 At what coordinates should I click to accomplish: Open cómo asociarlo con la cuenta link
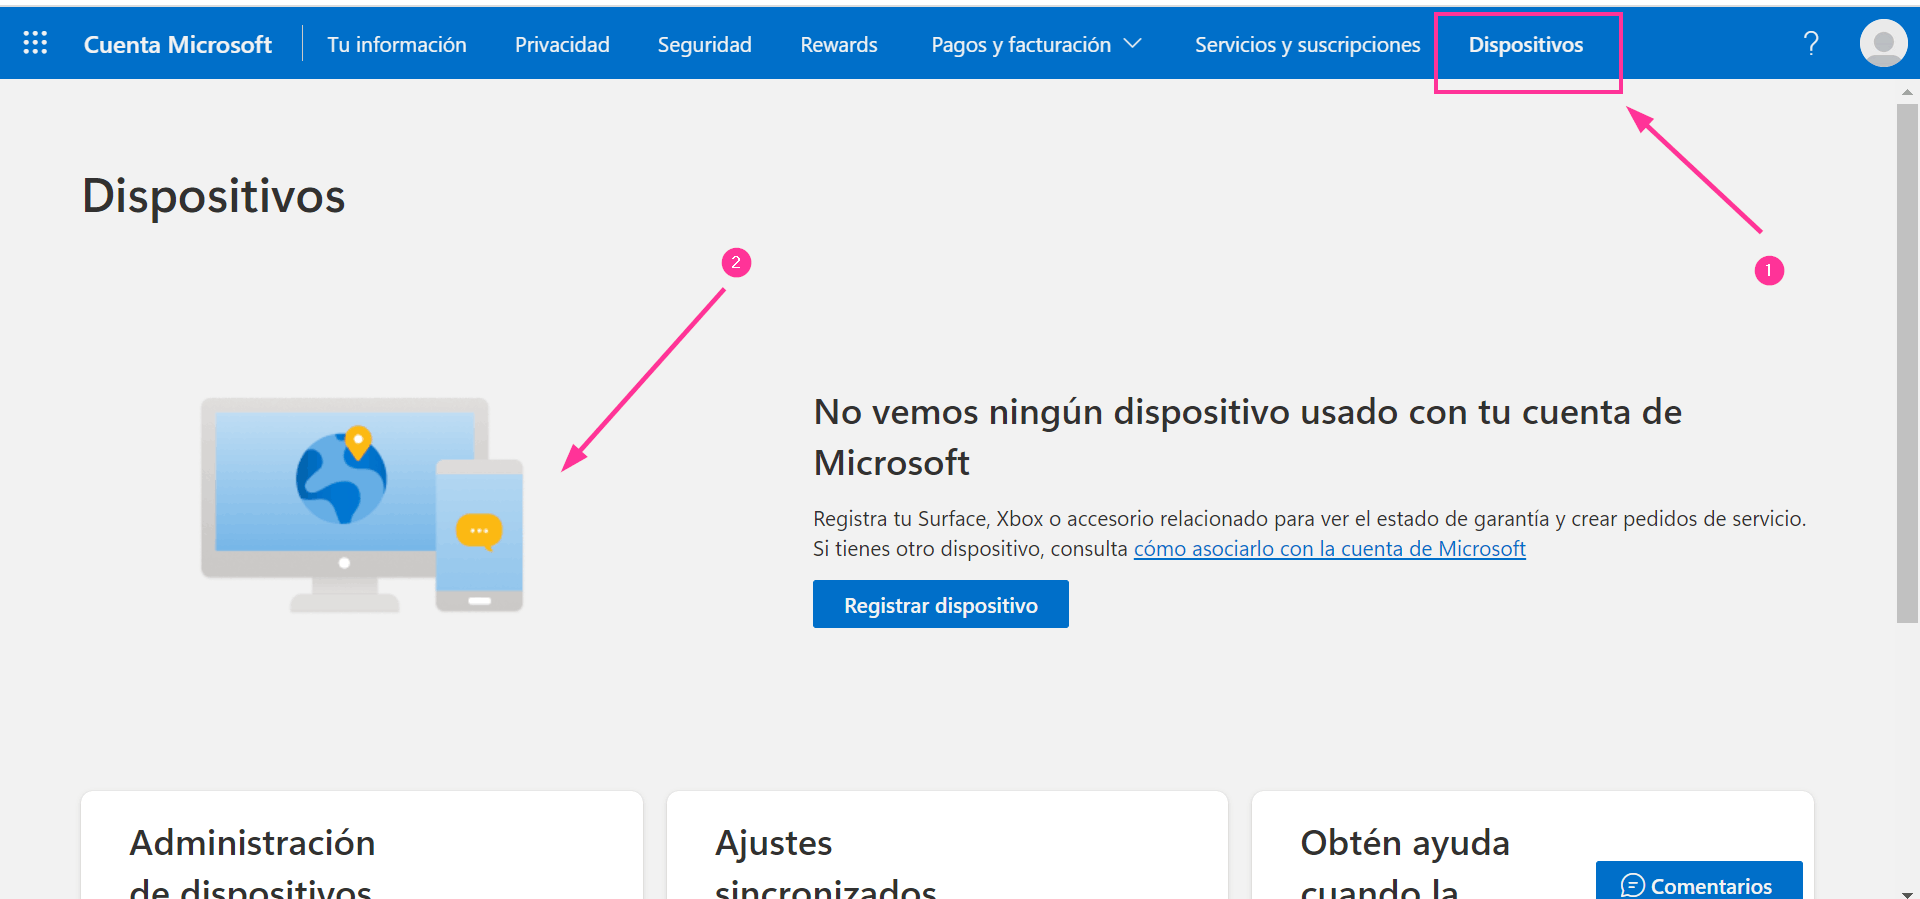point(1329,548)
